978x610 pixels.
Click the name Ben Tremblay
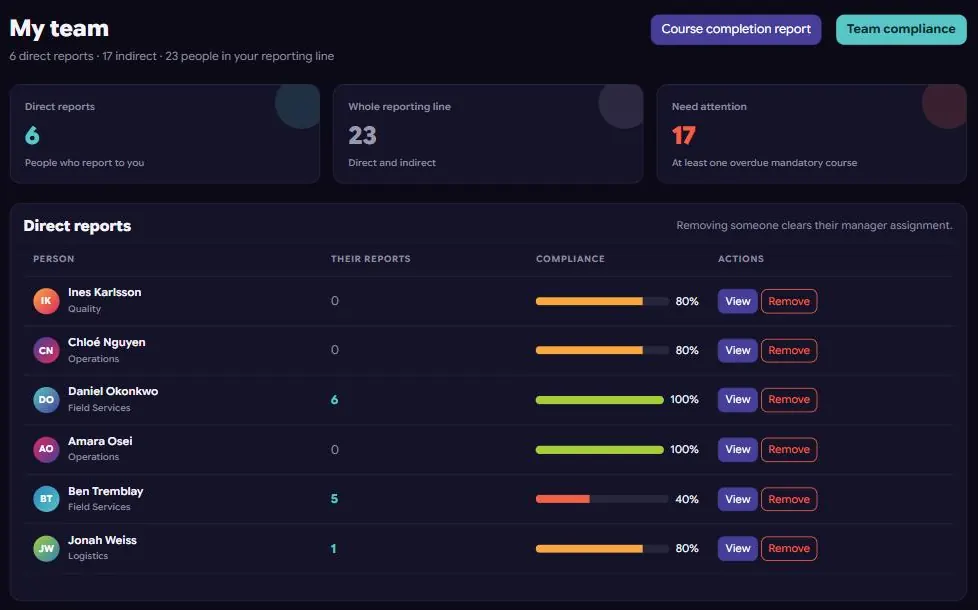click(105, 491)
